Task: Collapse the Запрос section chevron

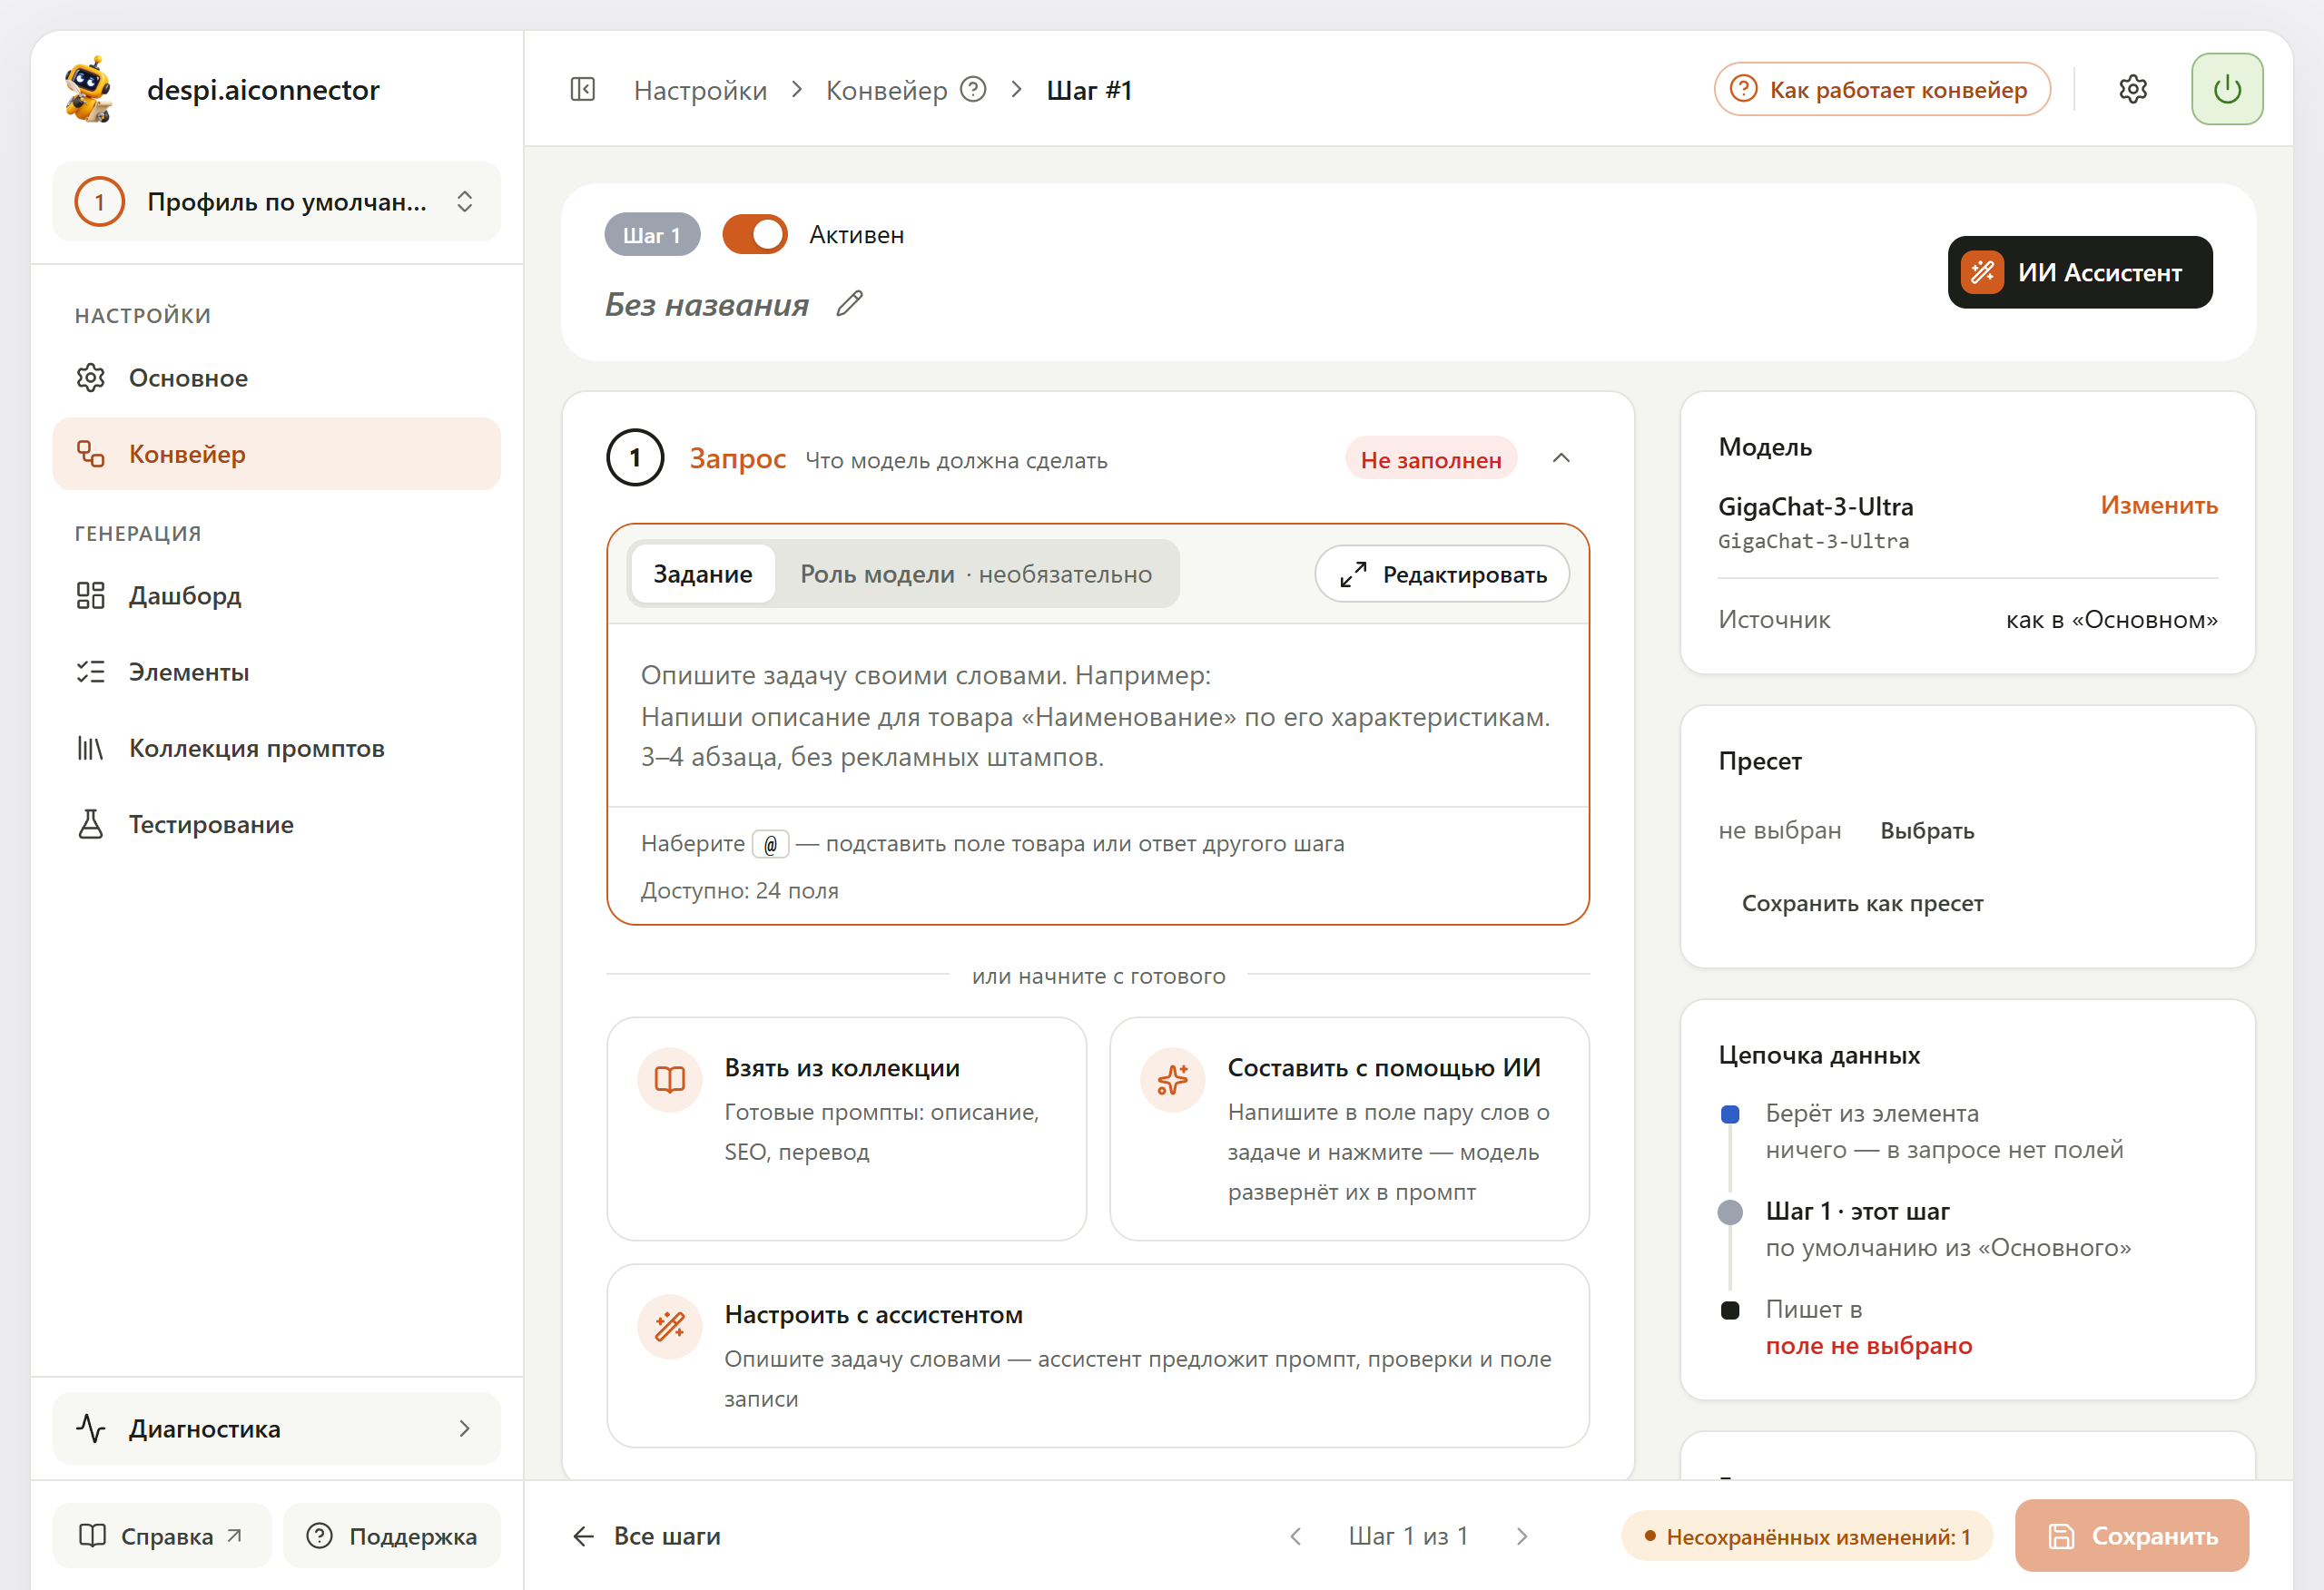Action: click(x=1561, y=459)
